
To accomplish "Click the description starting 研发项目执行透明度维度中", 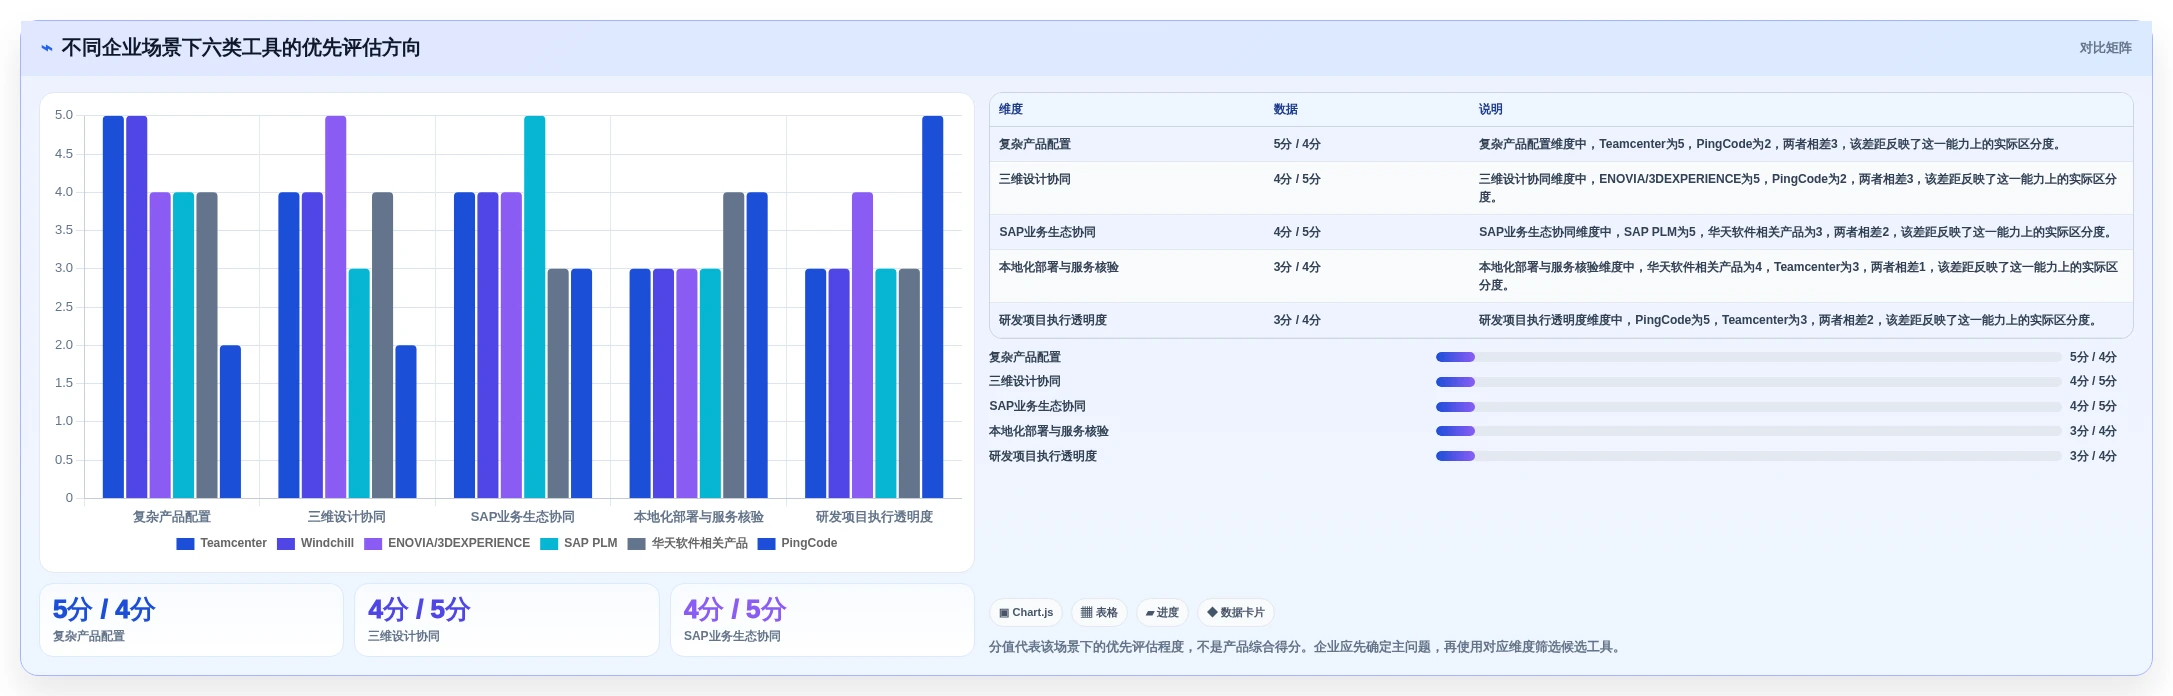I will [1788, 320].
